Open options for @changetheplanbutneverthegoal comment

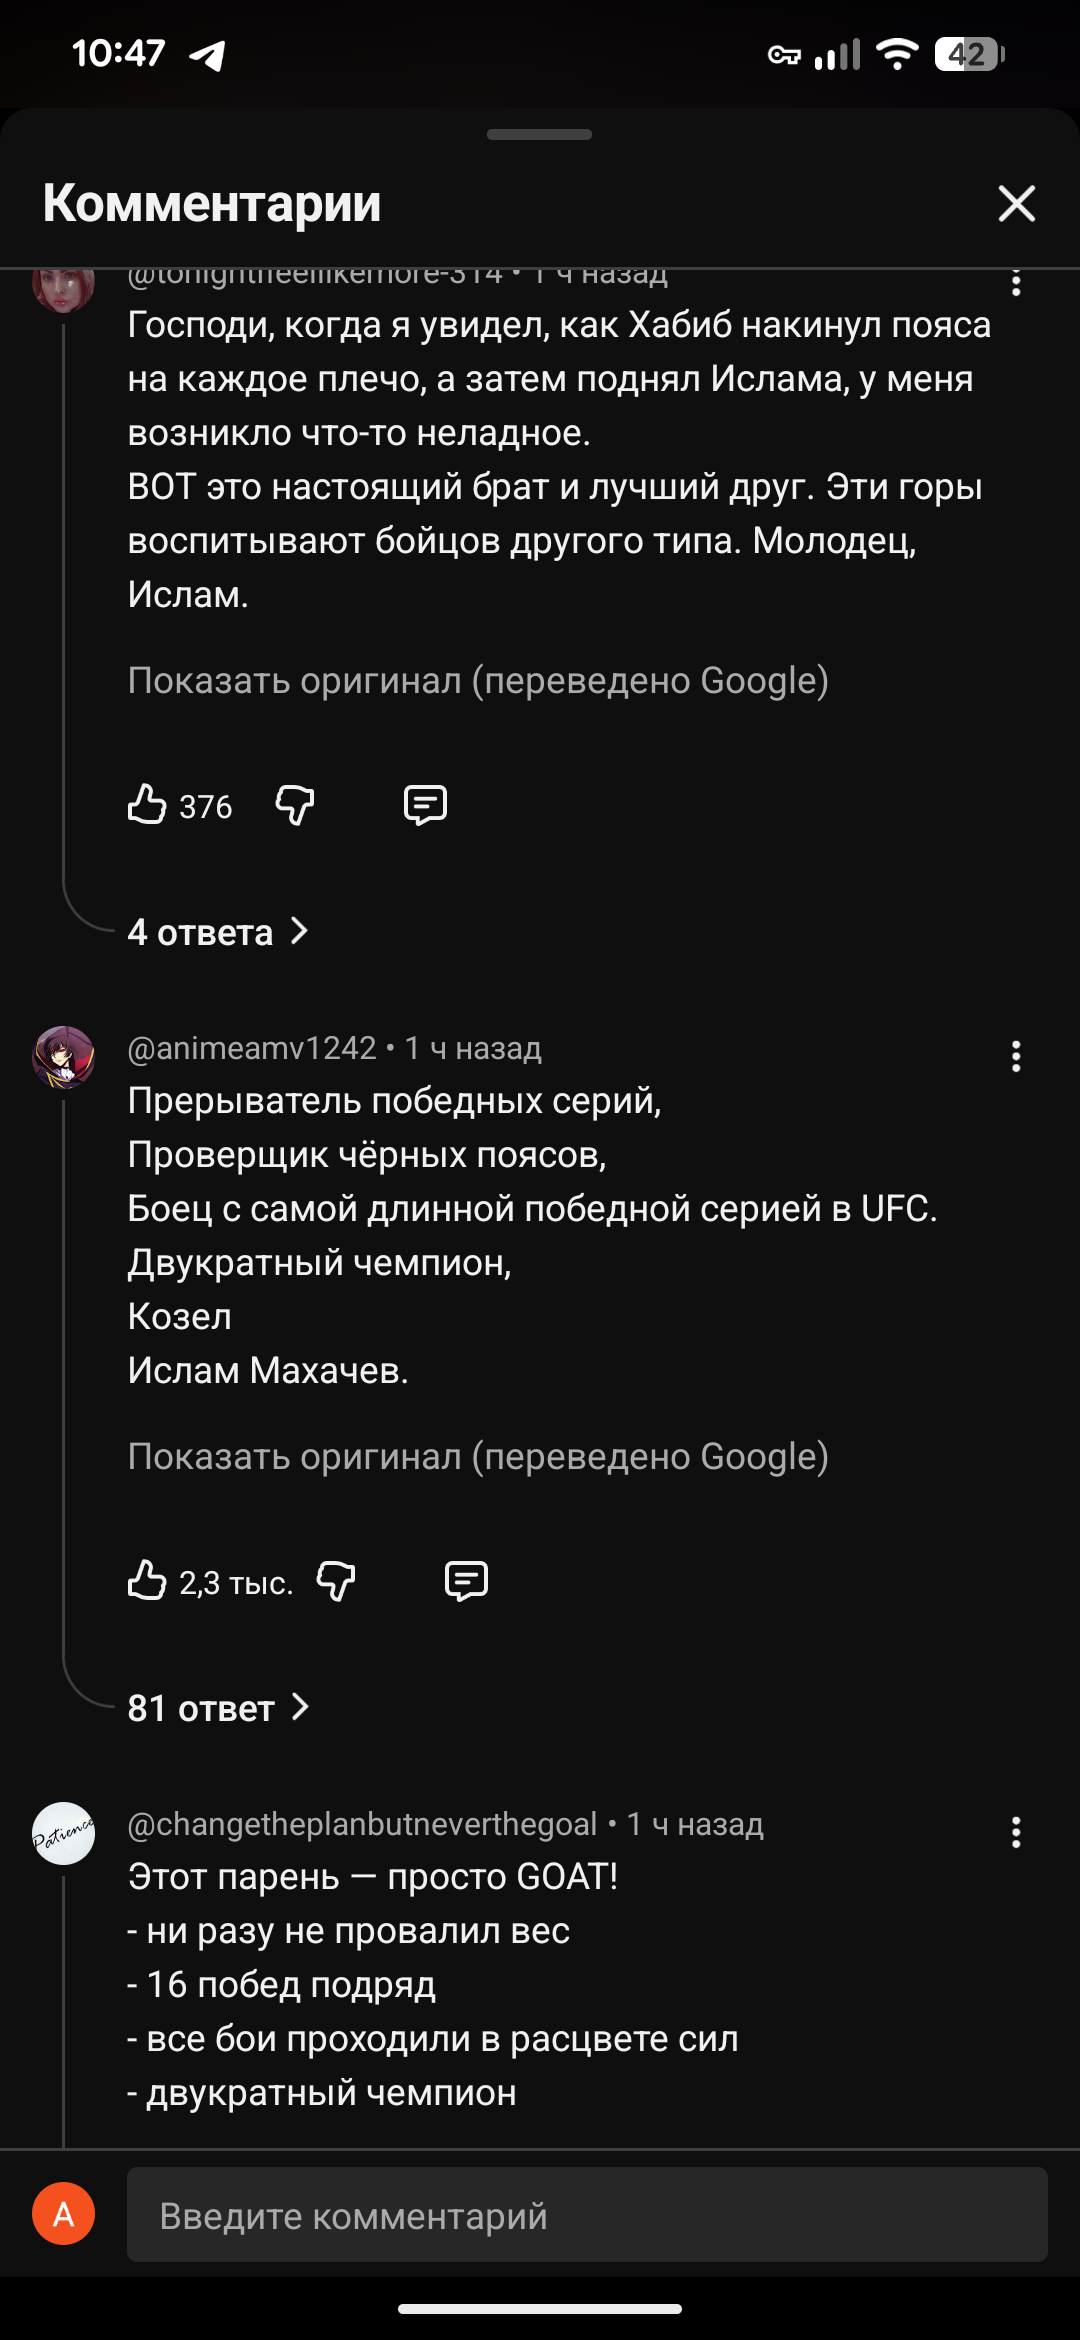click(1016, 1832)
